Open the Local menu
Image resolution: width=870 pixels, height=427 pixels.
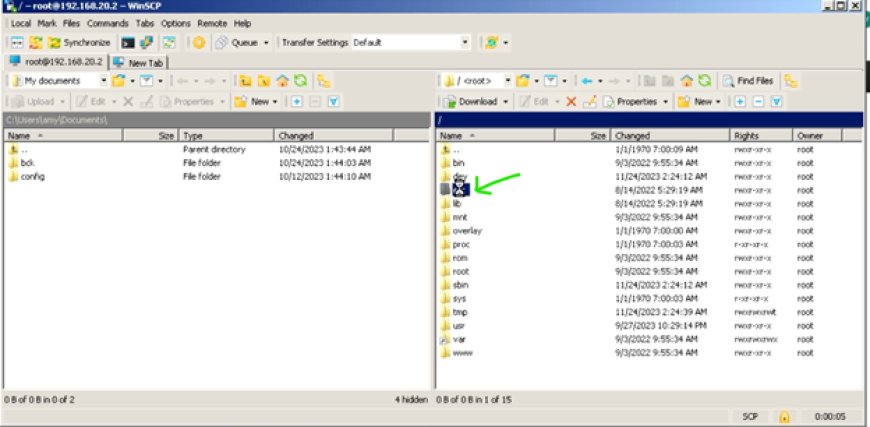point(21,23)
